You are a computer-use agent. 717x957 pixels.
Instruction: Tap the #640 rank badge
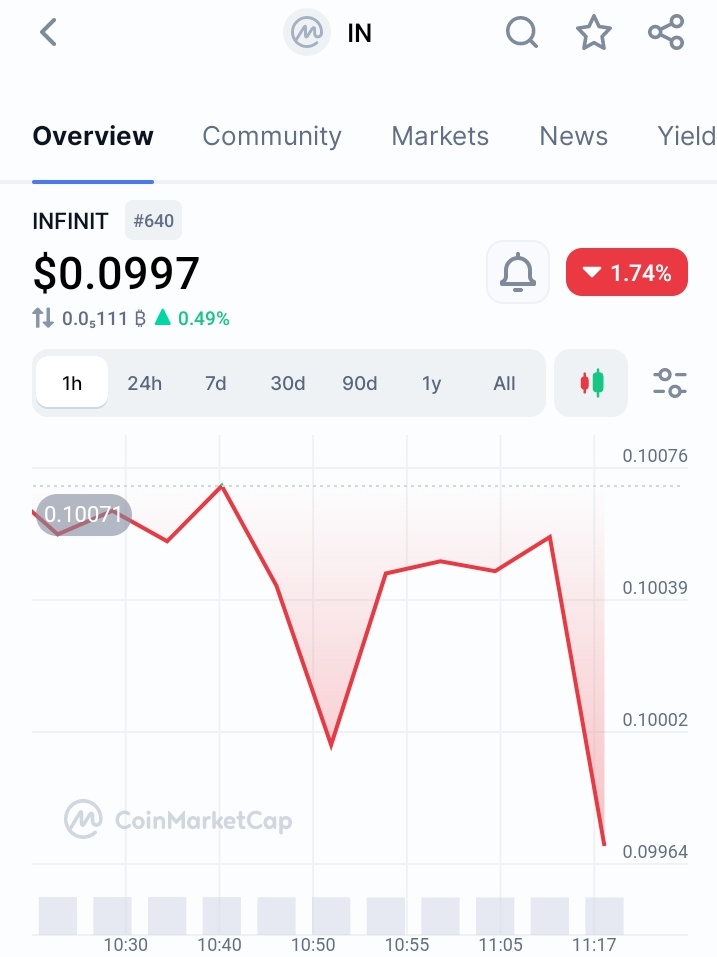tap(153, 221)
